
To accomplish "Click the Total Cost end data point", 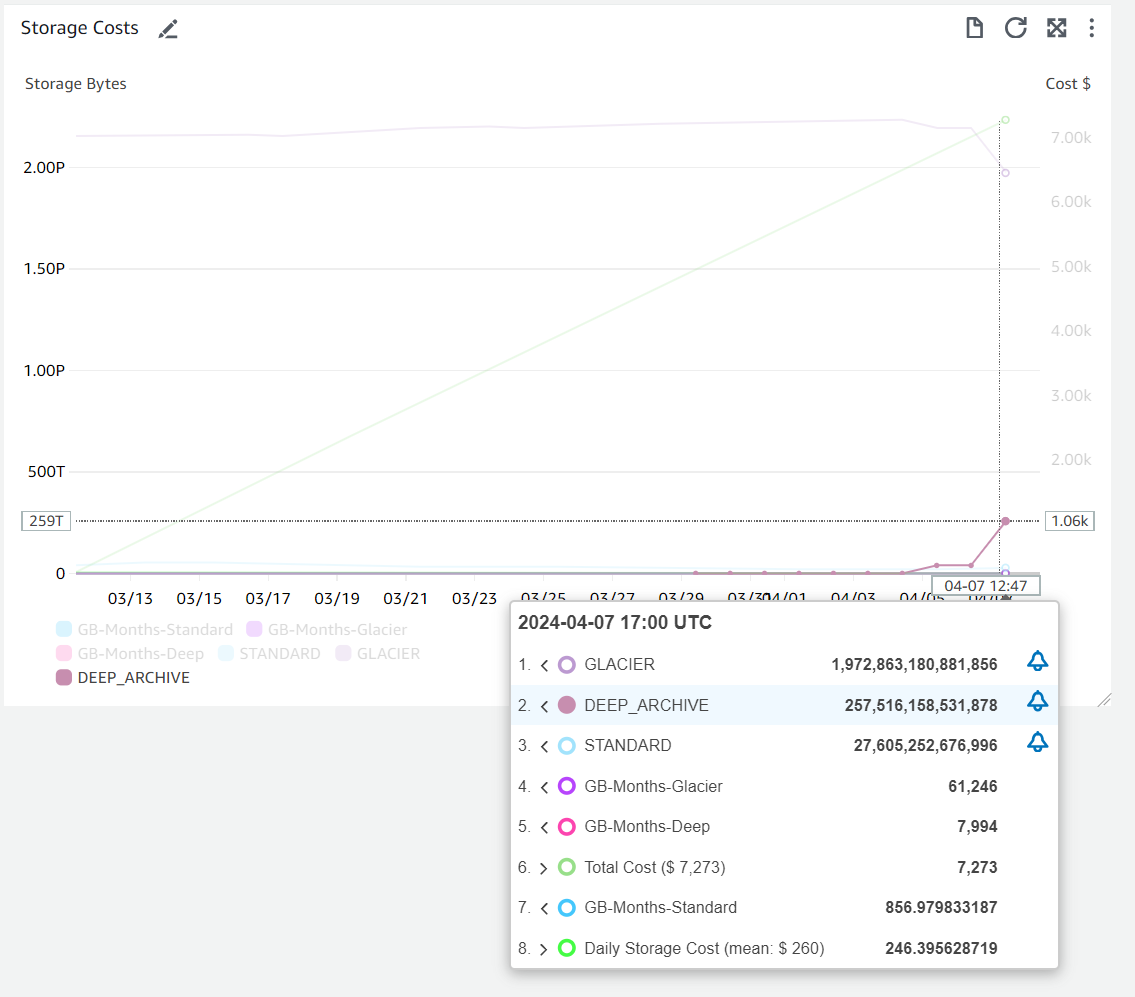I will tap(1005, 120).
